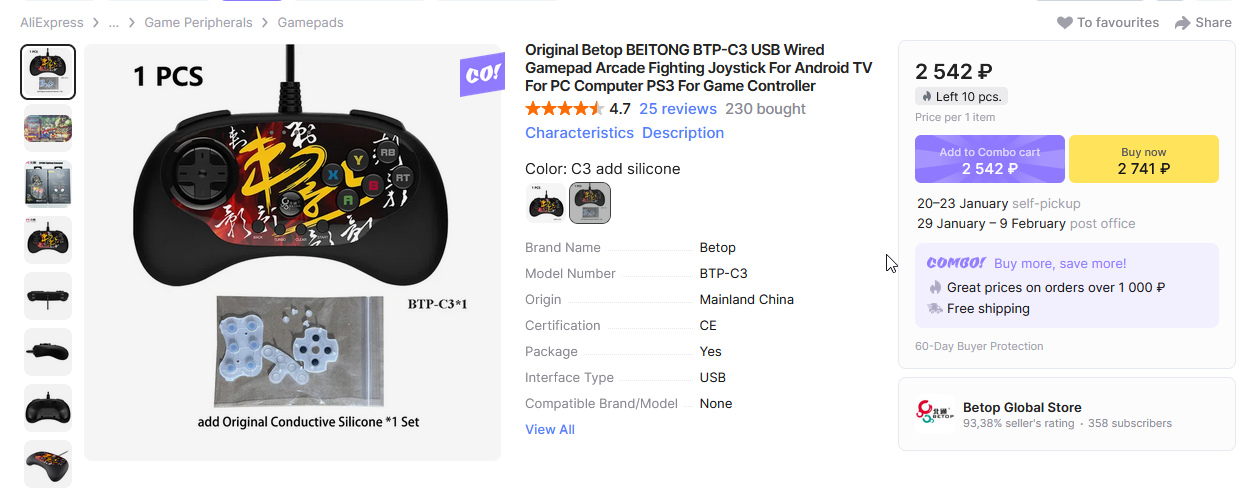Select the first color variant swatch
The width and height of the screenshot is (1245, 504).
546,204
